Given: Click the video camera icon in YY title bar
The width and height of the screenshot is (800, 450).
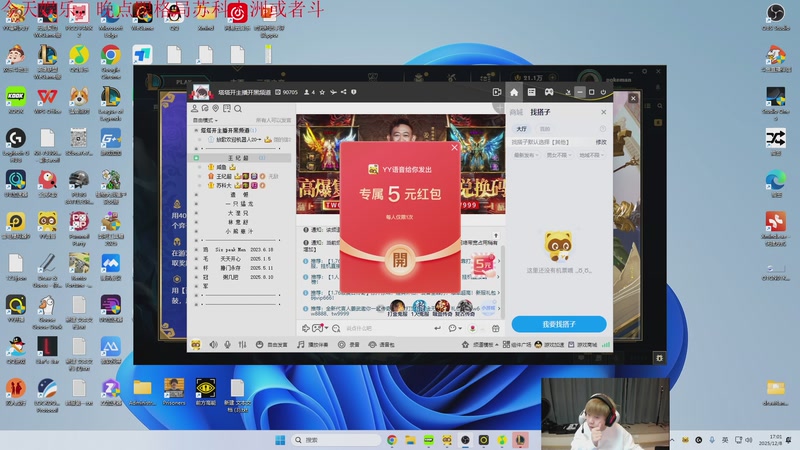Looking at the screenshot, I should (496, 92).
